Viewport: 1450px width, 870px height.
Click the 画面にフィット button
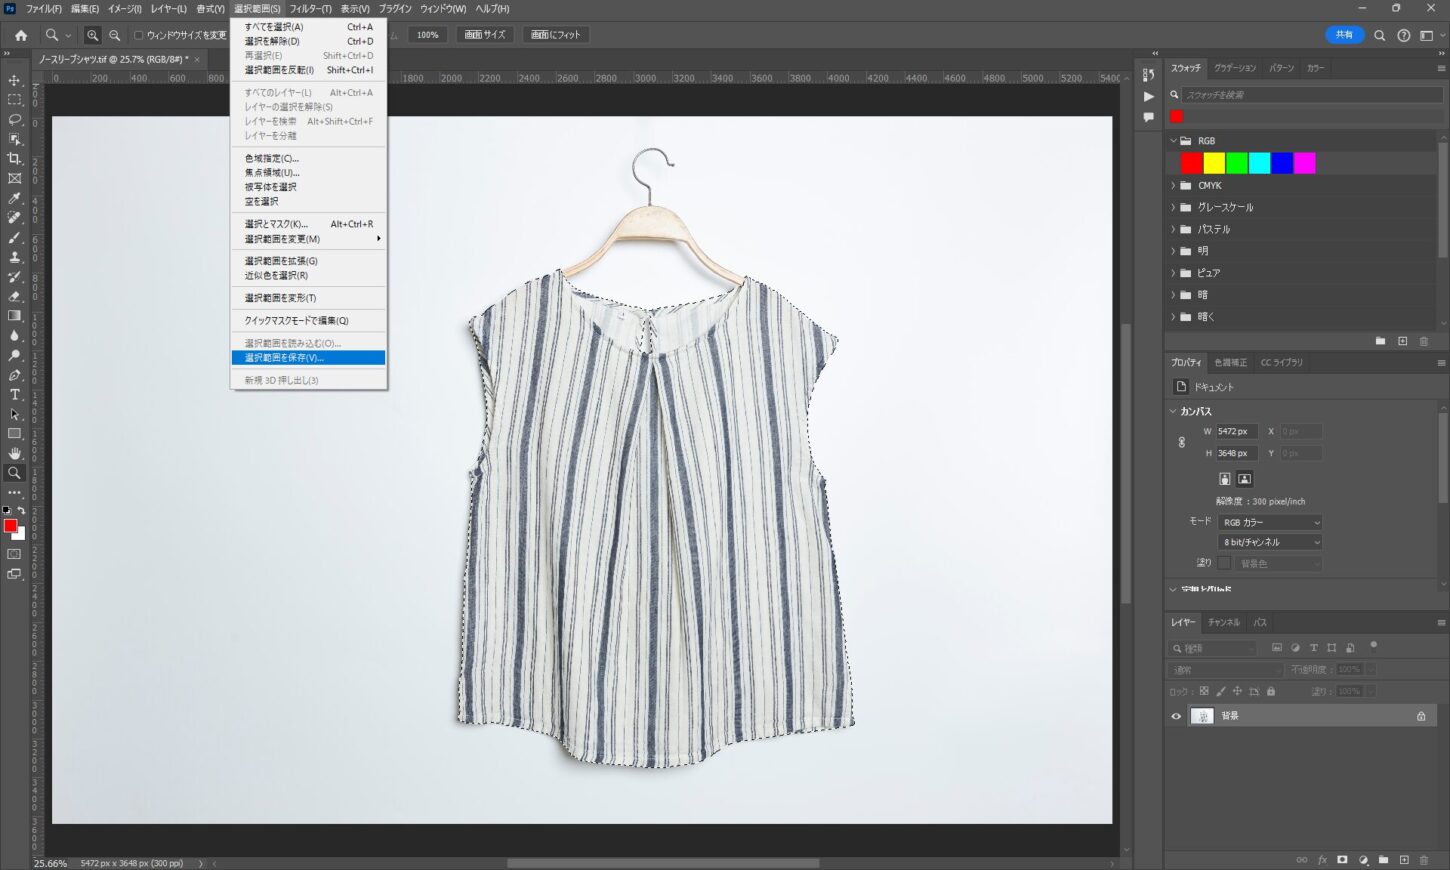(556, 35)
